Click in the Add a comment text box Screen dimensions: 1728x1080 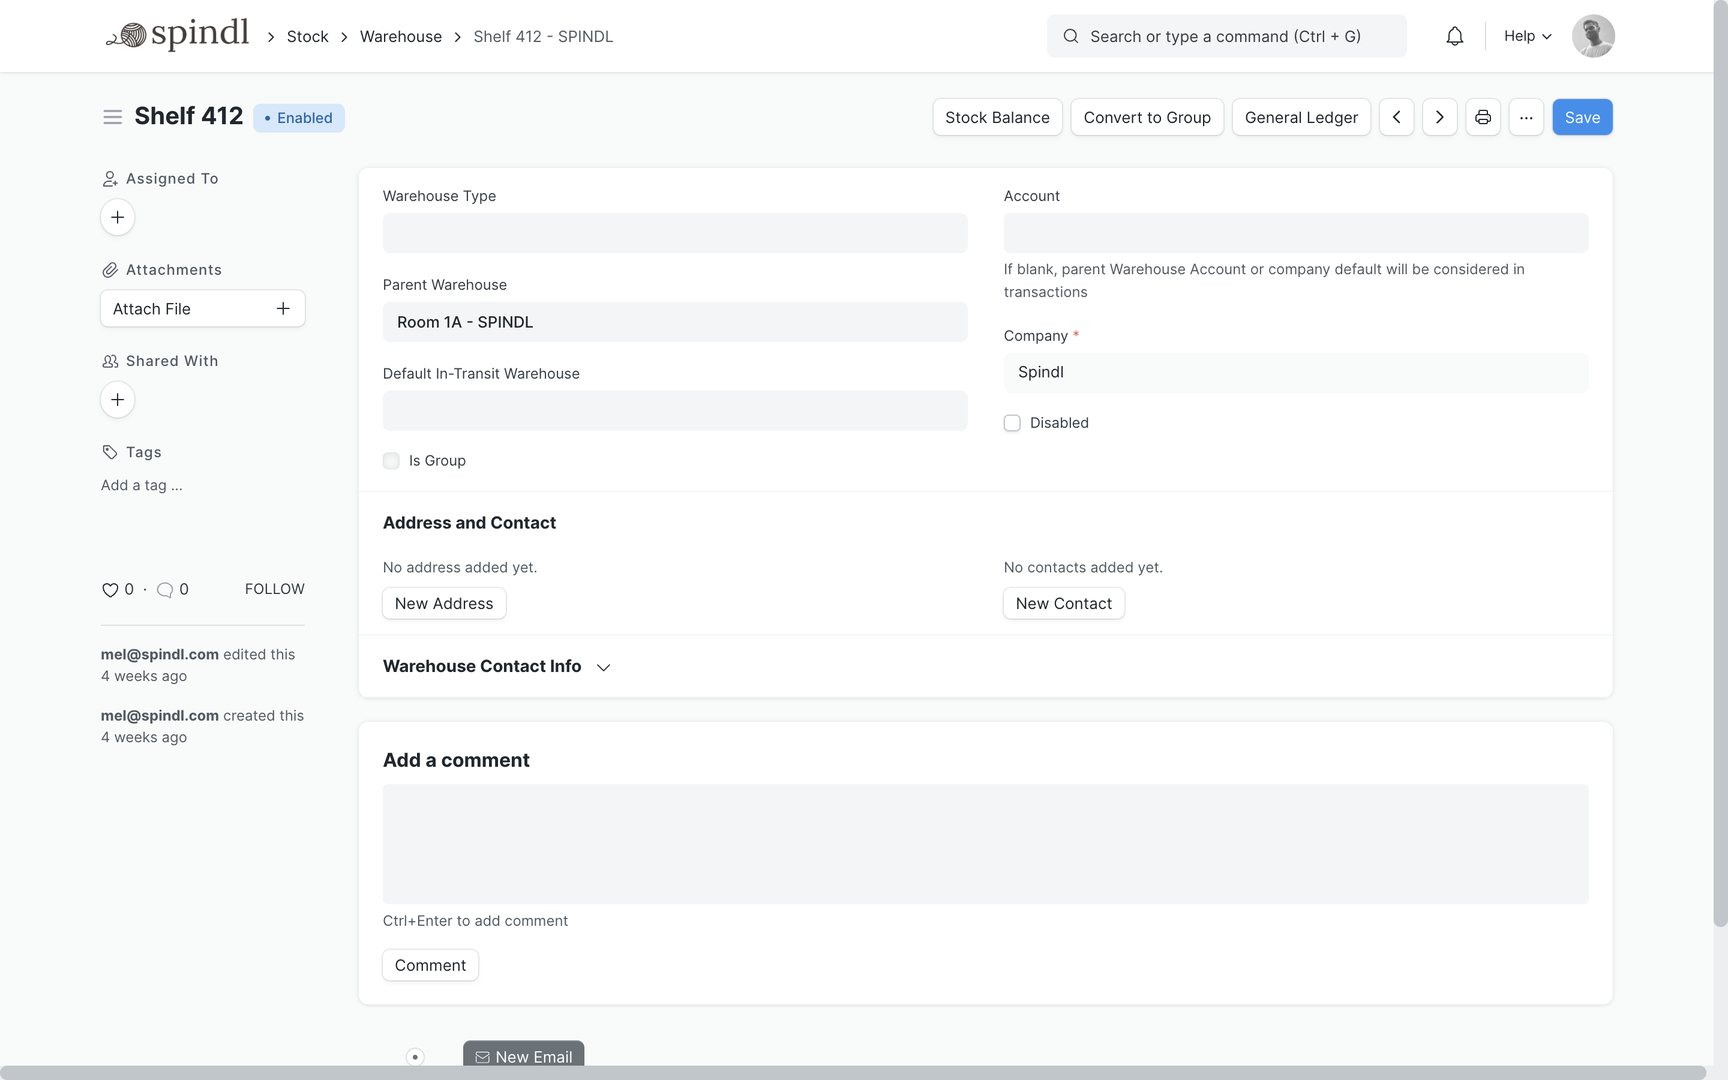point(984,844)
